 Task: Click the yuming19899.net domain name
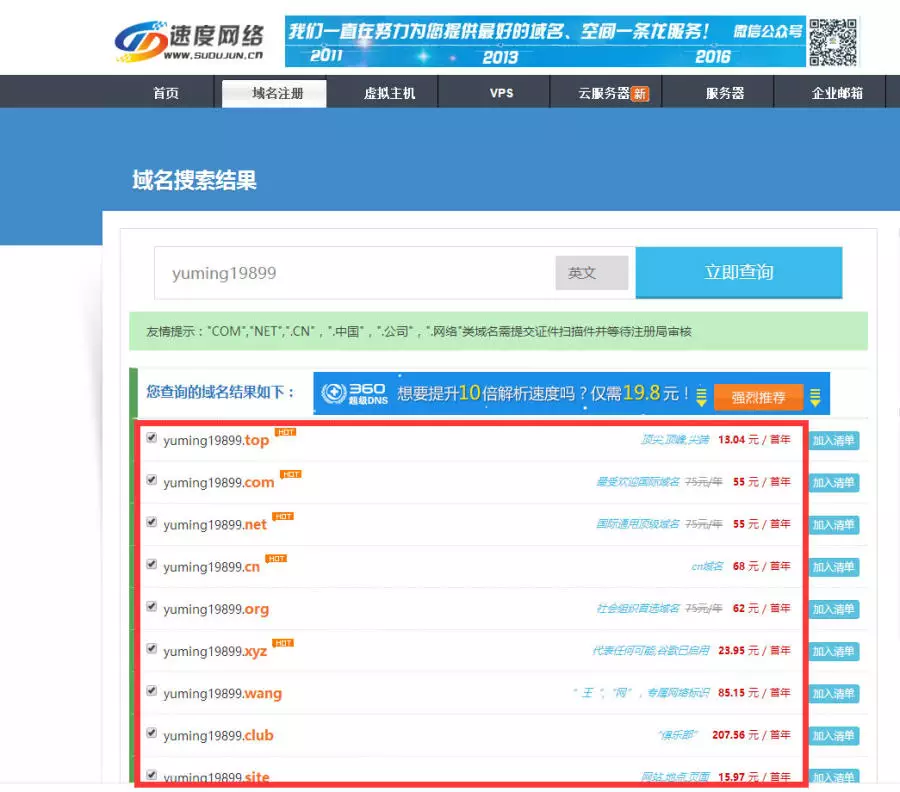pos(215,525)
